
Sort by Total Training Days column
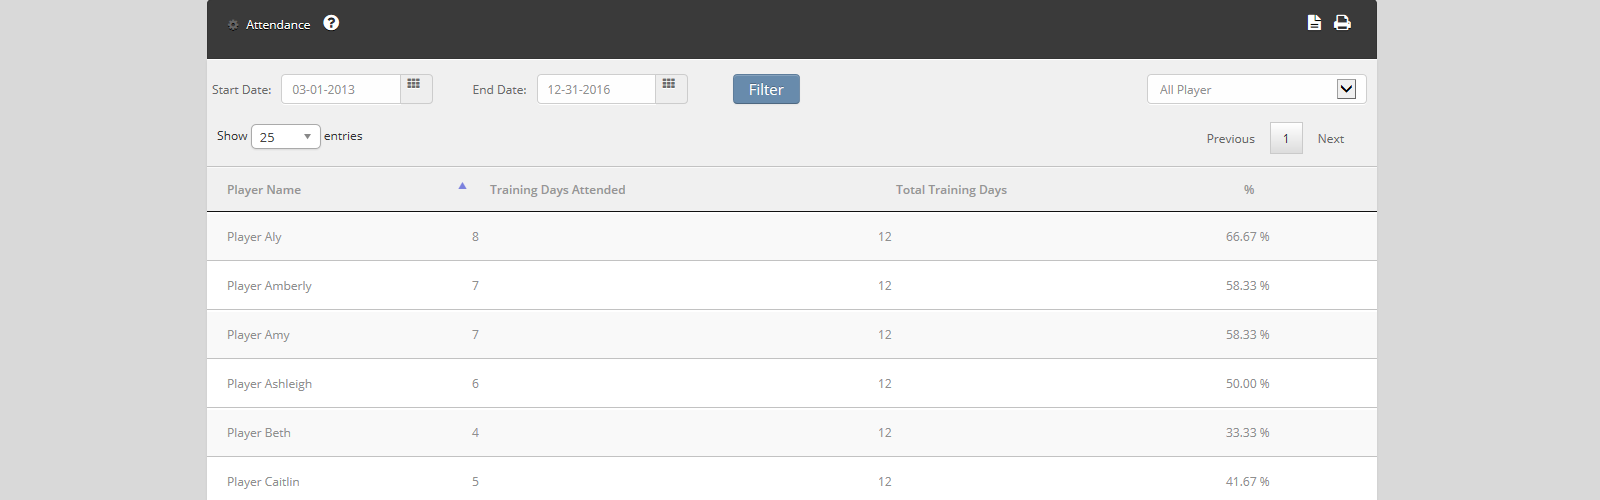[x=951, y=190]
